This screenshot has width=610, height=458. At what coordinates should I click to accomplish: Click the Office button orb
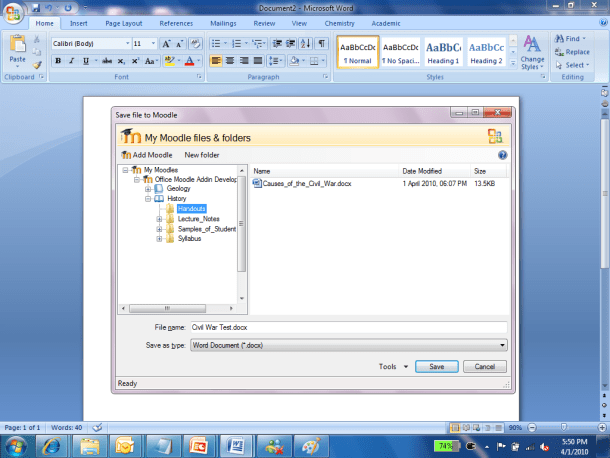[x=13, y=14]
